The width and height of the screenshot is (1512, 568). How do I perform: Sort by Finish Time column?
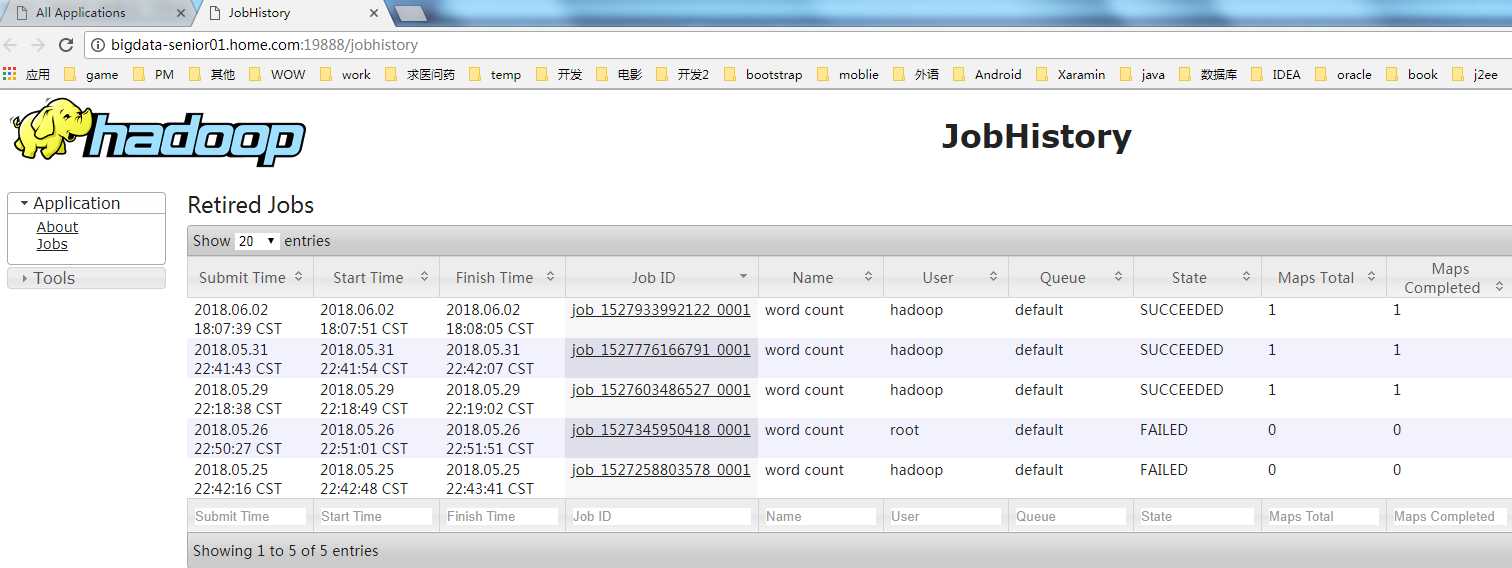click(502, 277)
